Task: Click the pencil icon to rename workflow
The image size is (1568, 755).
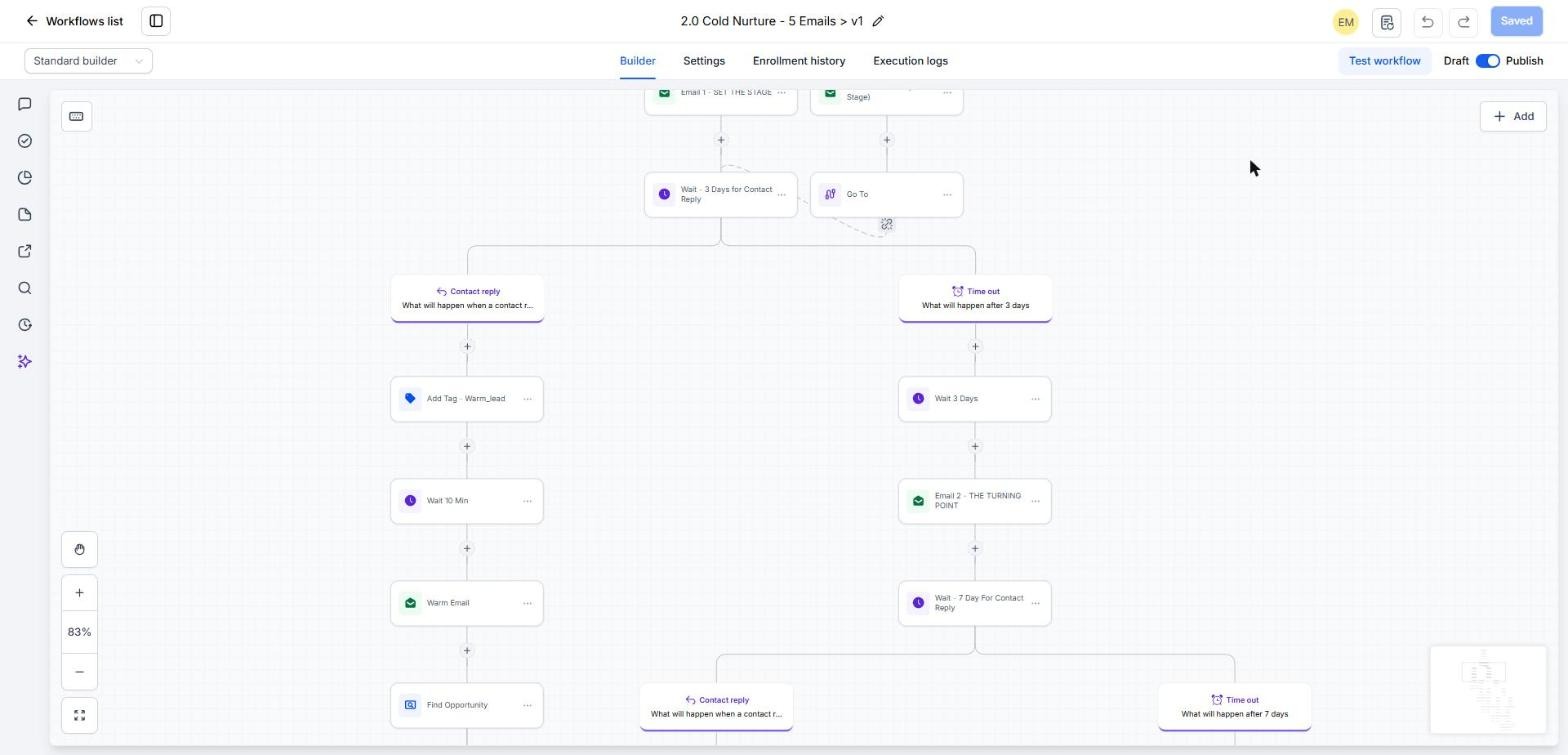Action: (878, 21)
